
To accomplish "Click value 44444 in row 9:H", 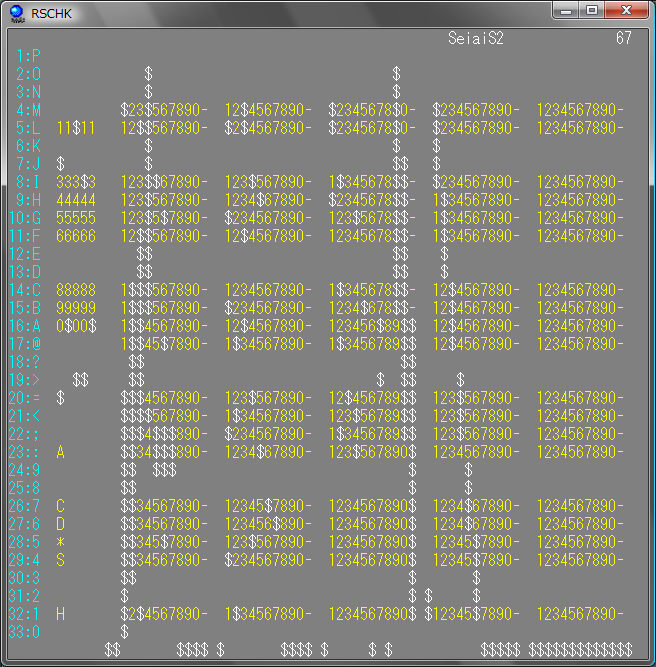I will pos(76,200).
